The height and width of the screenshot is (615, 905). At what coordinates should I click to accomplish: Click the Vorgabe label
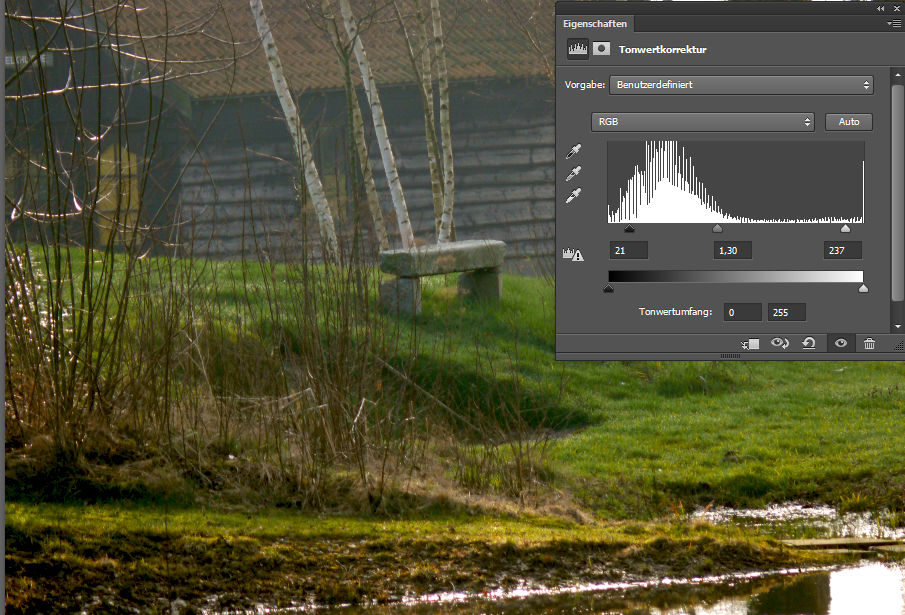[585, 84]
